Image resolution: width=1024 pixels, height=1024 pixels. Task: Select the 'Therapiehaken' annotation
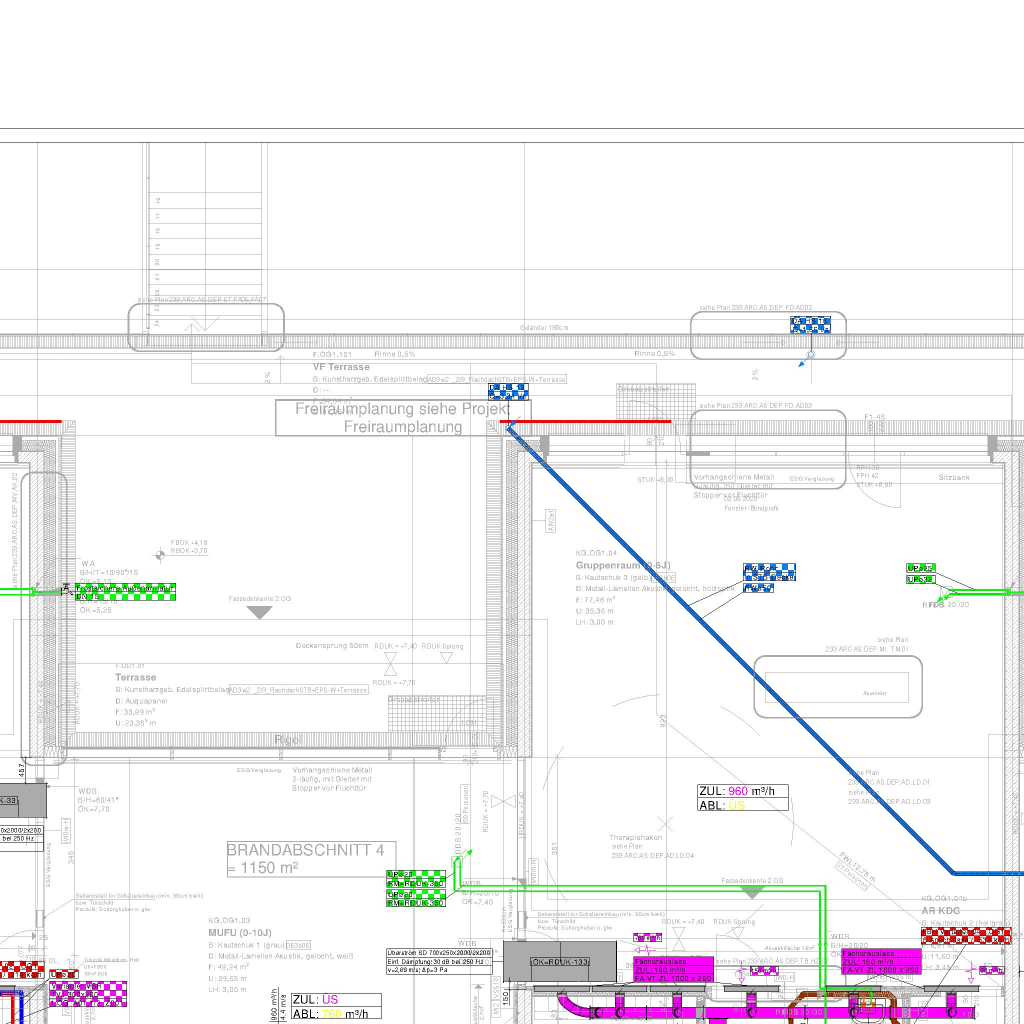635,837
